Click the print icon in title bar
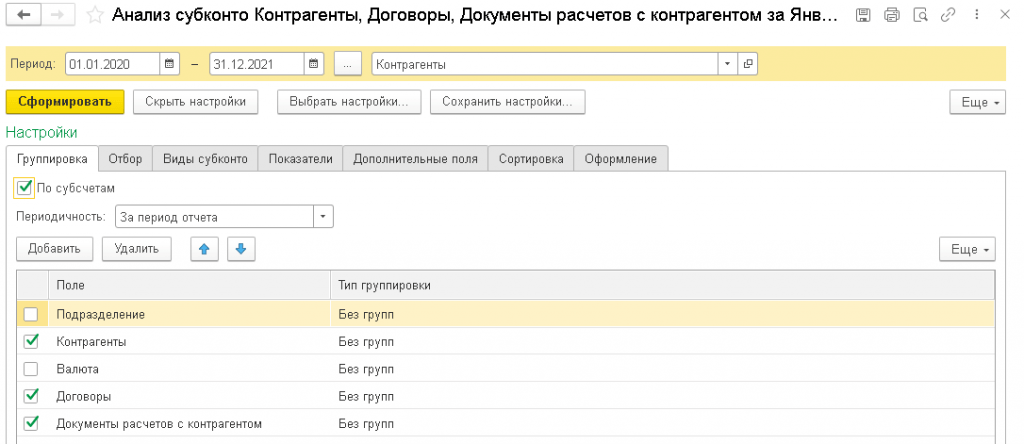 tap(892, 15)
